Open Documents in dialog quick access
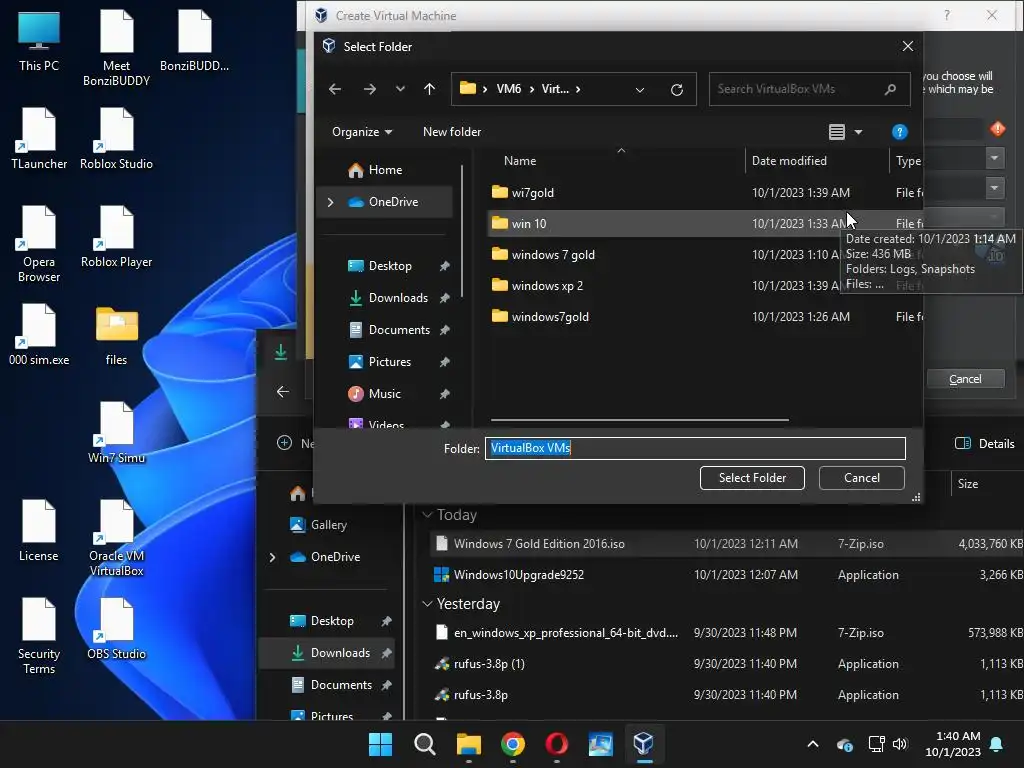The width and height of the screenshot is (1024, 768). click(399, 330)
